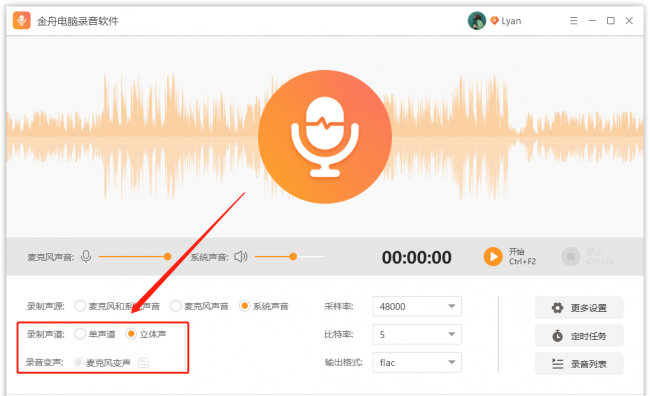This screenshot has width=650, height=396.
Task: Start recording with the orange play button
Action: click(x=493, y=257)
